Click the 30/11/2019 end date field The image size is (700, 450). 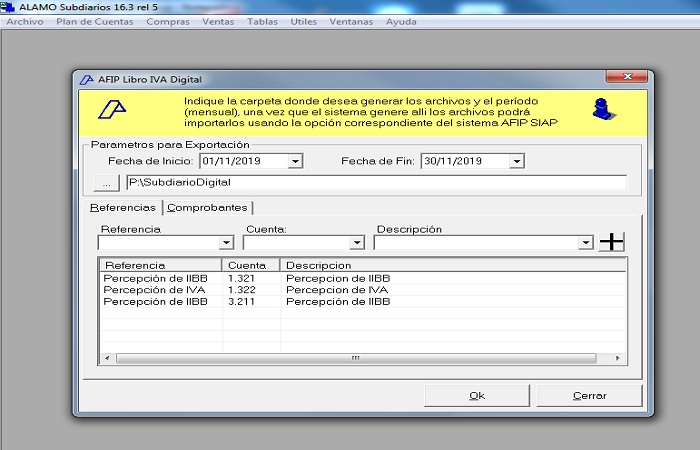click(x=465, y=161)
